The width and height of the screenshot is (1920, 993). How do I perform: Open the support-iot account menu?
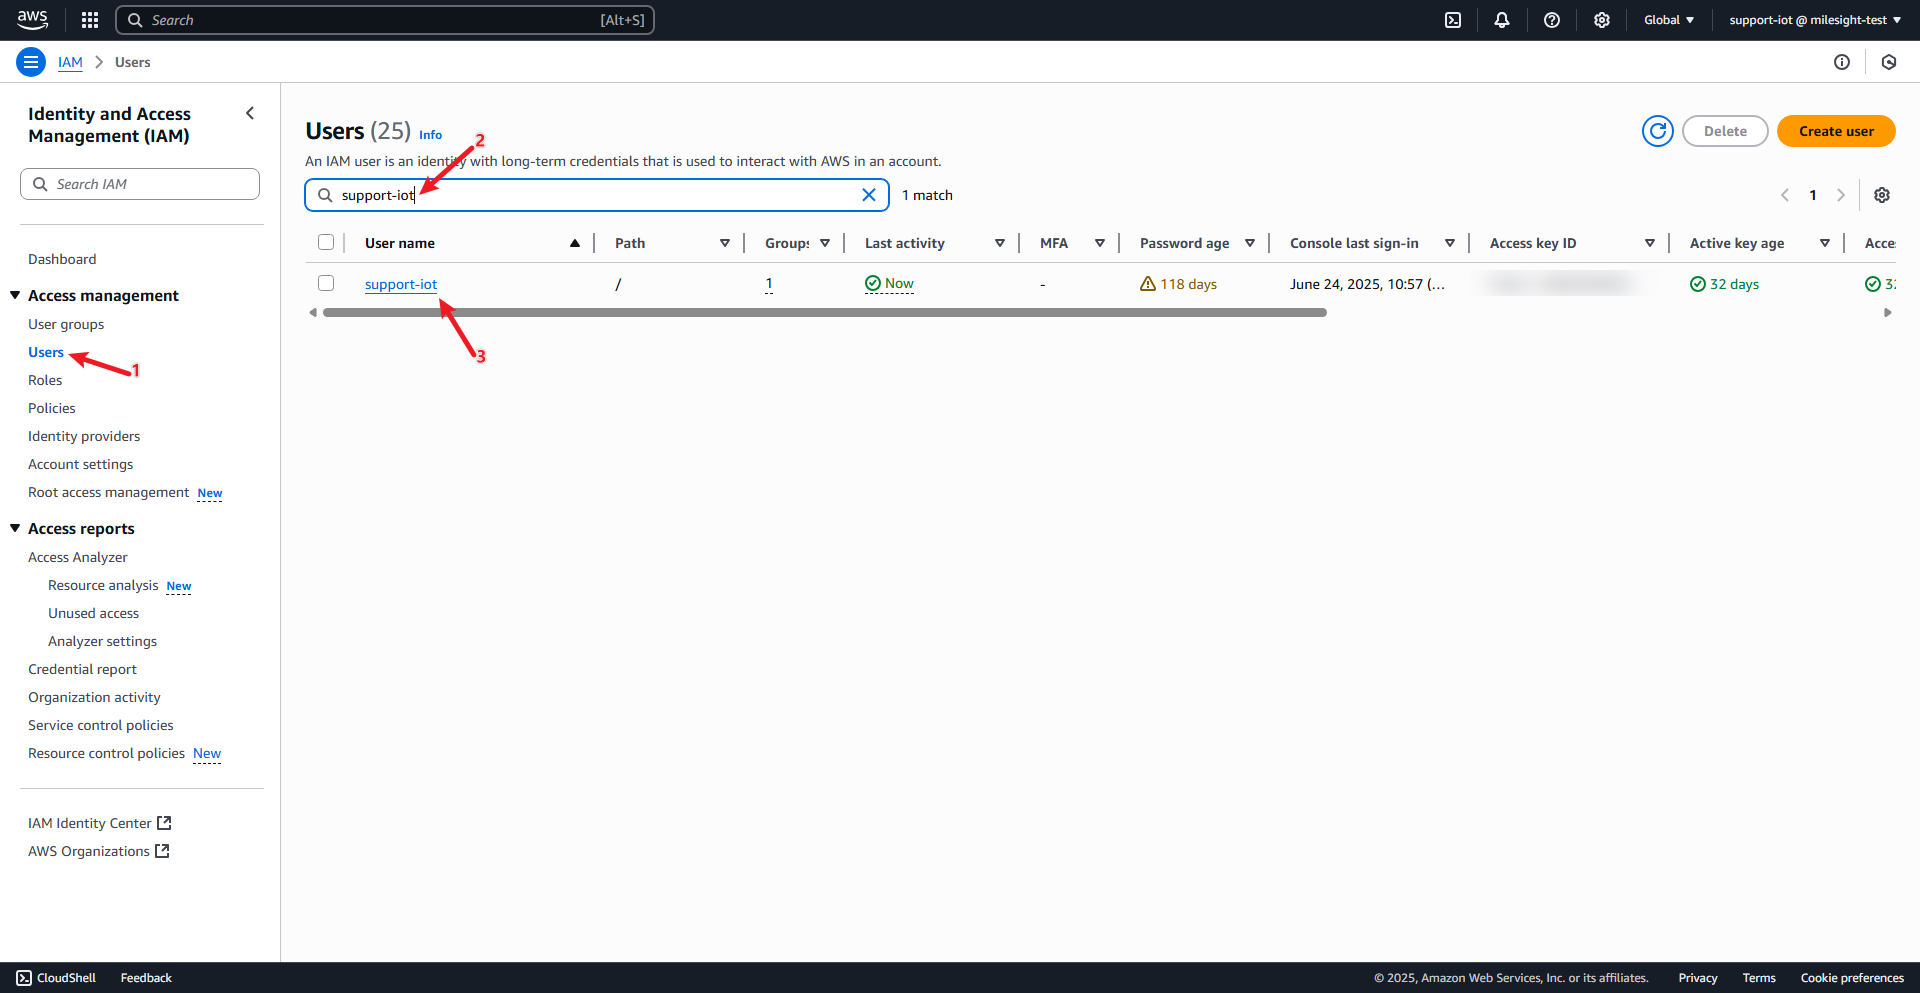point(1815,20)
